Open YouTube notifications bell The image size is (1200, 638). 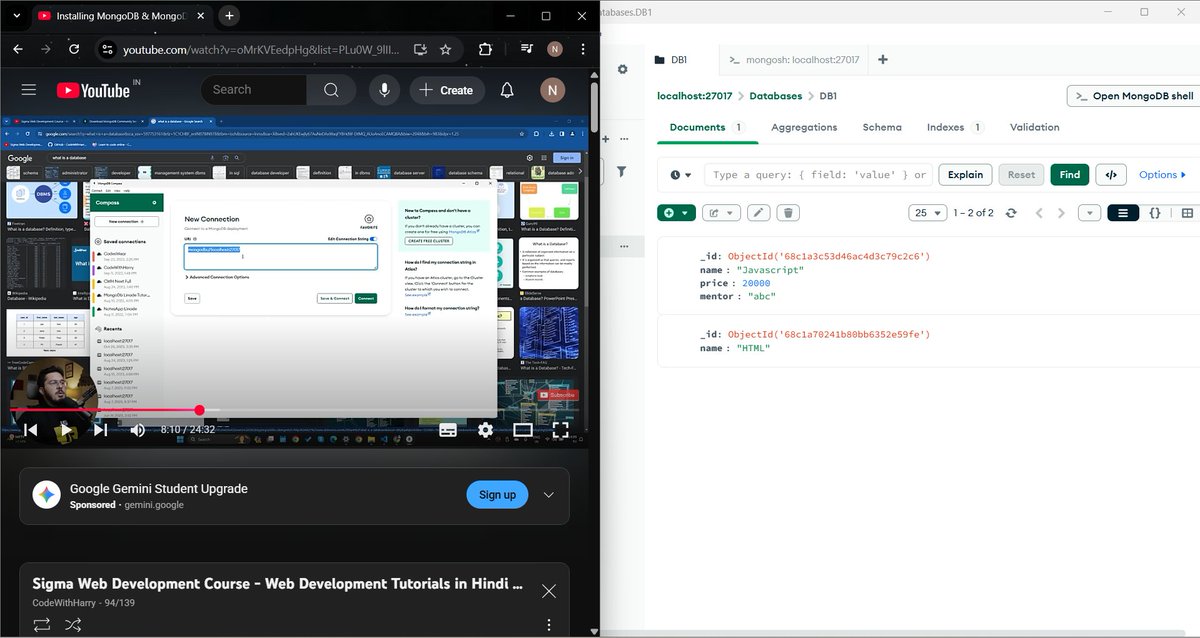pyautogui.click(x=507, y=90)
